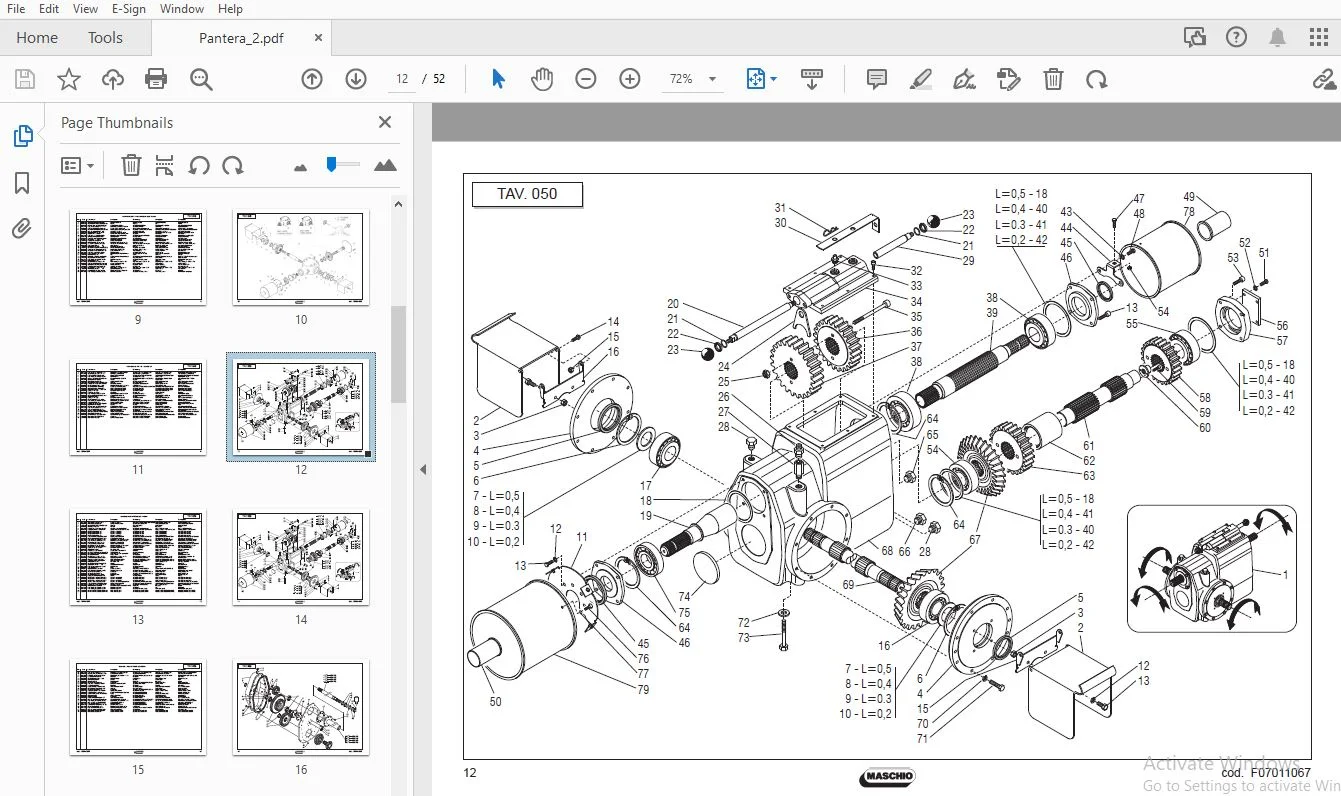This screenshot has width=1341, height=796.
Task: Upload the file with the cloud arrow icon
Action: pos(113,79)
